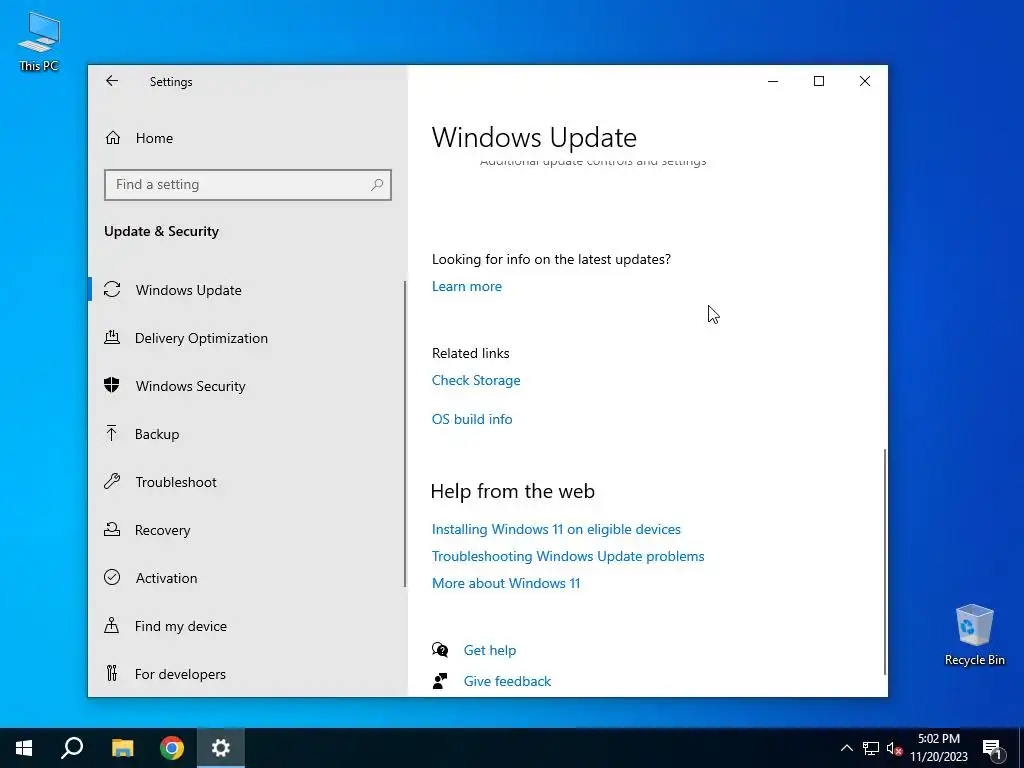
Task: Select the Windows Update sync icon
Action: [112, 289]
